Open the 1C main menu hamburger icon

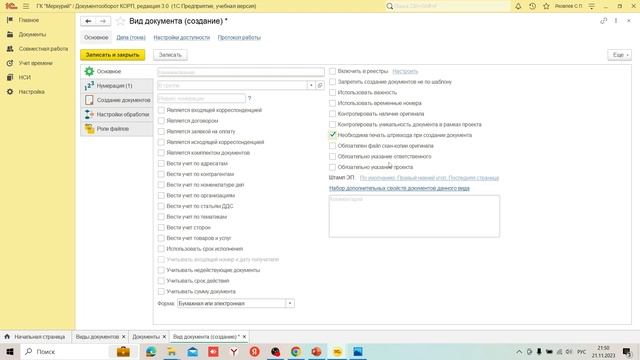[x=26, y=6]
